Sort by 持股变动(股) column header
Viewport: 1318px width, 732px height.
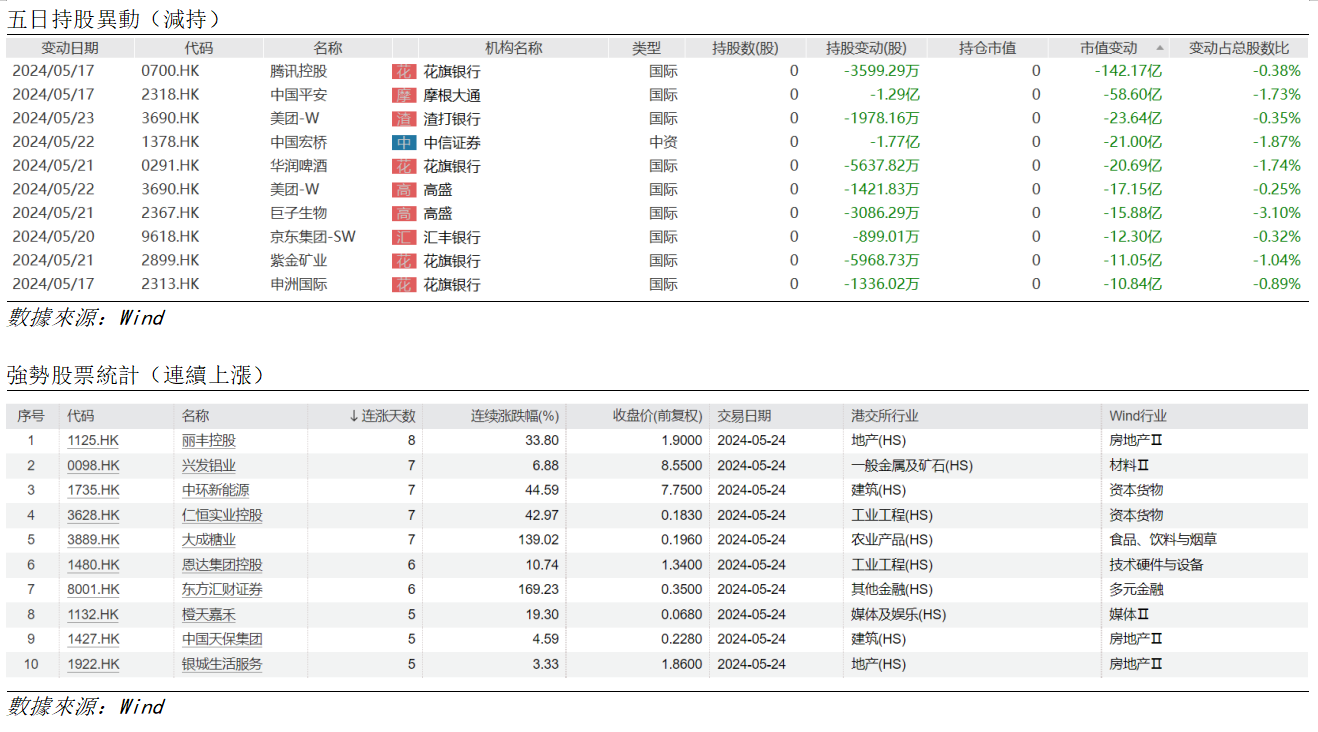click(867, 48)
